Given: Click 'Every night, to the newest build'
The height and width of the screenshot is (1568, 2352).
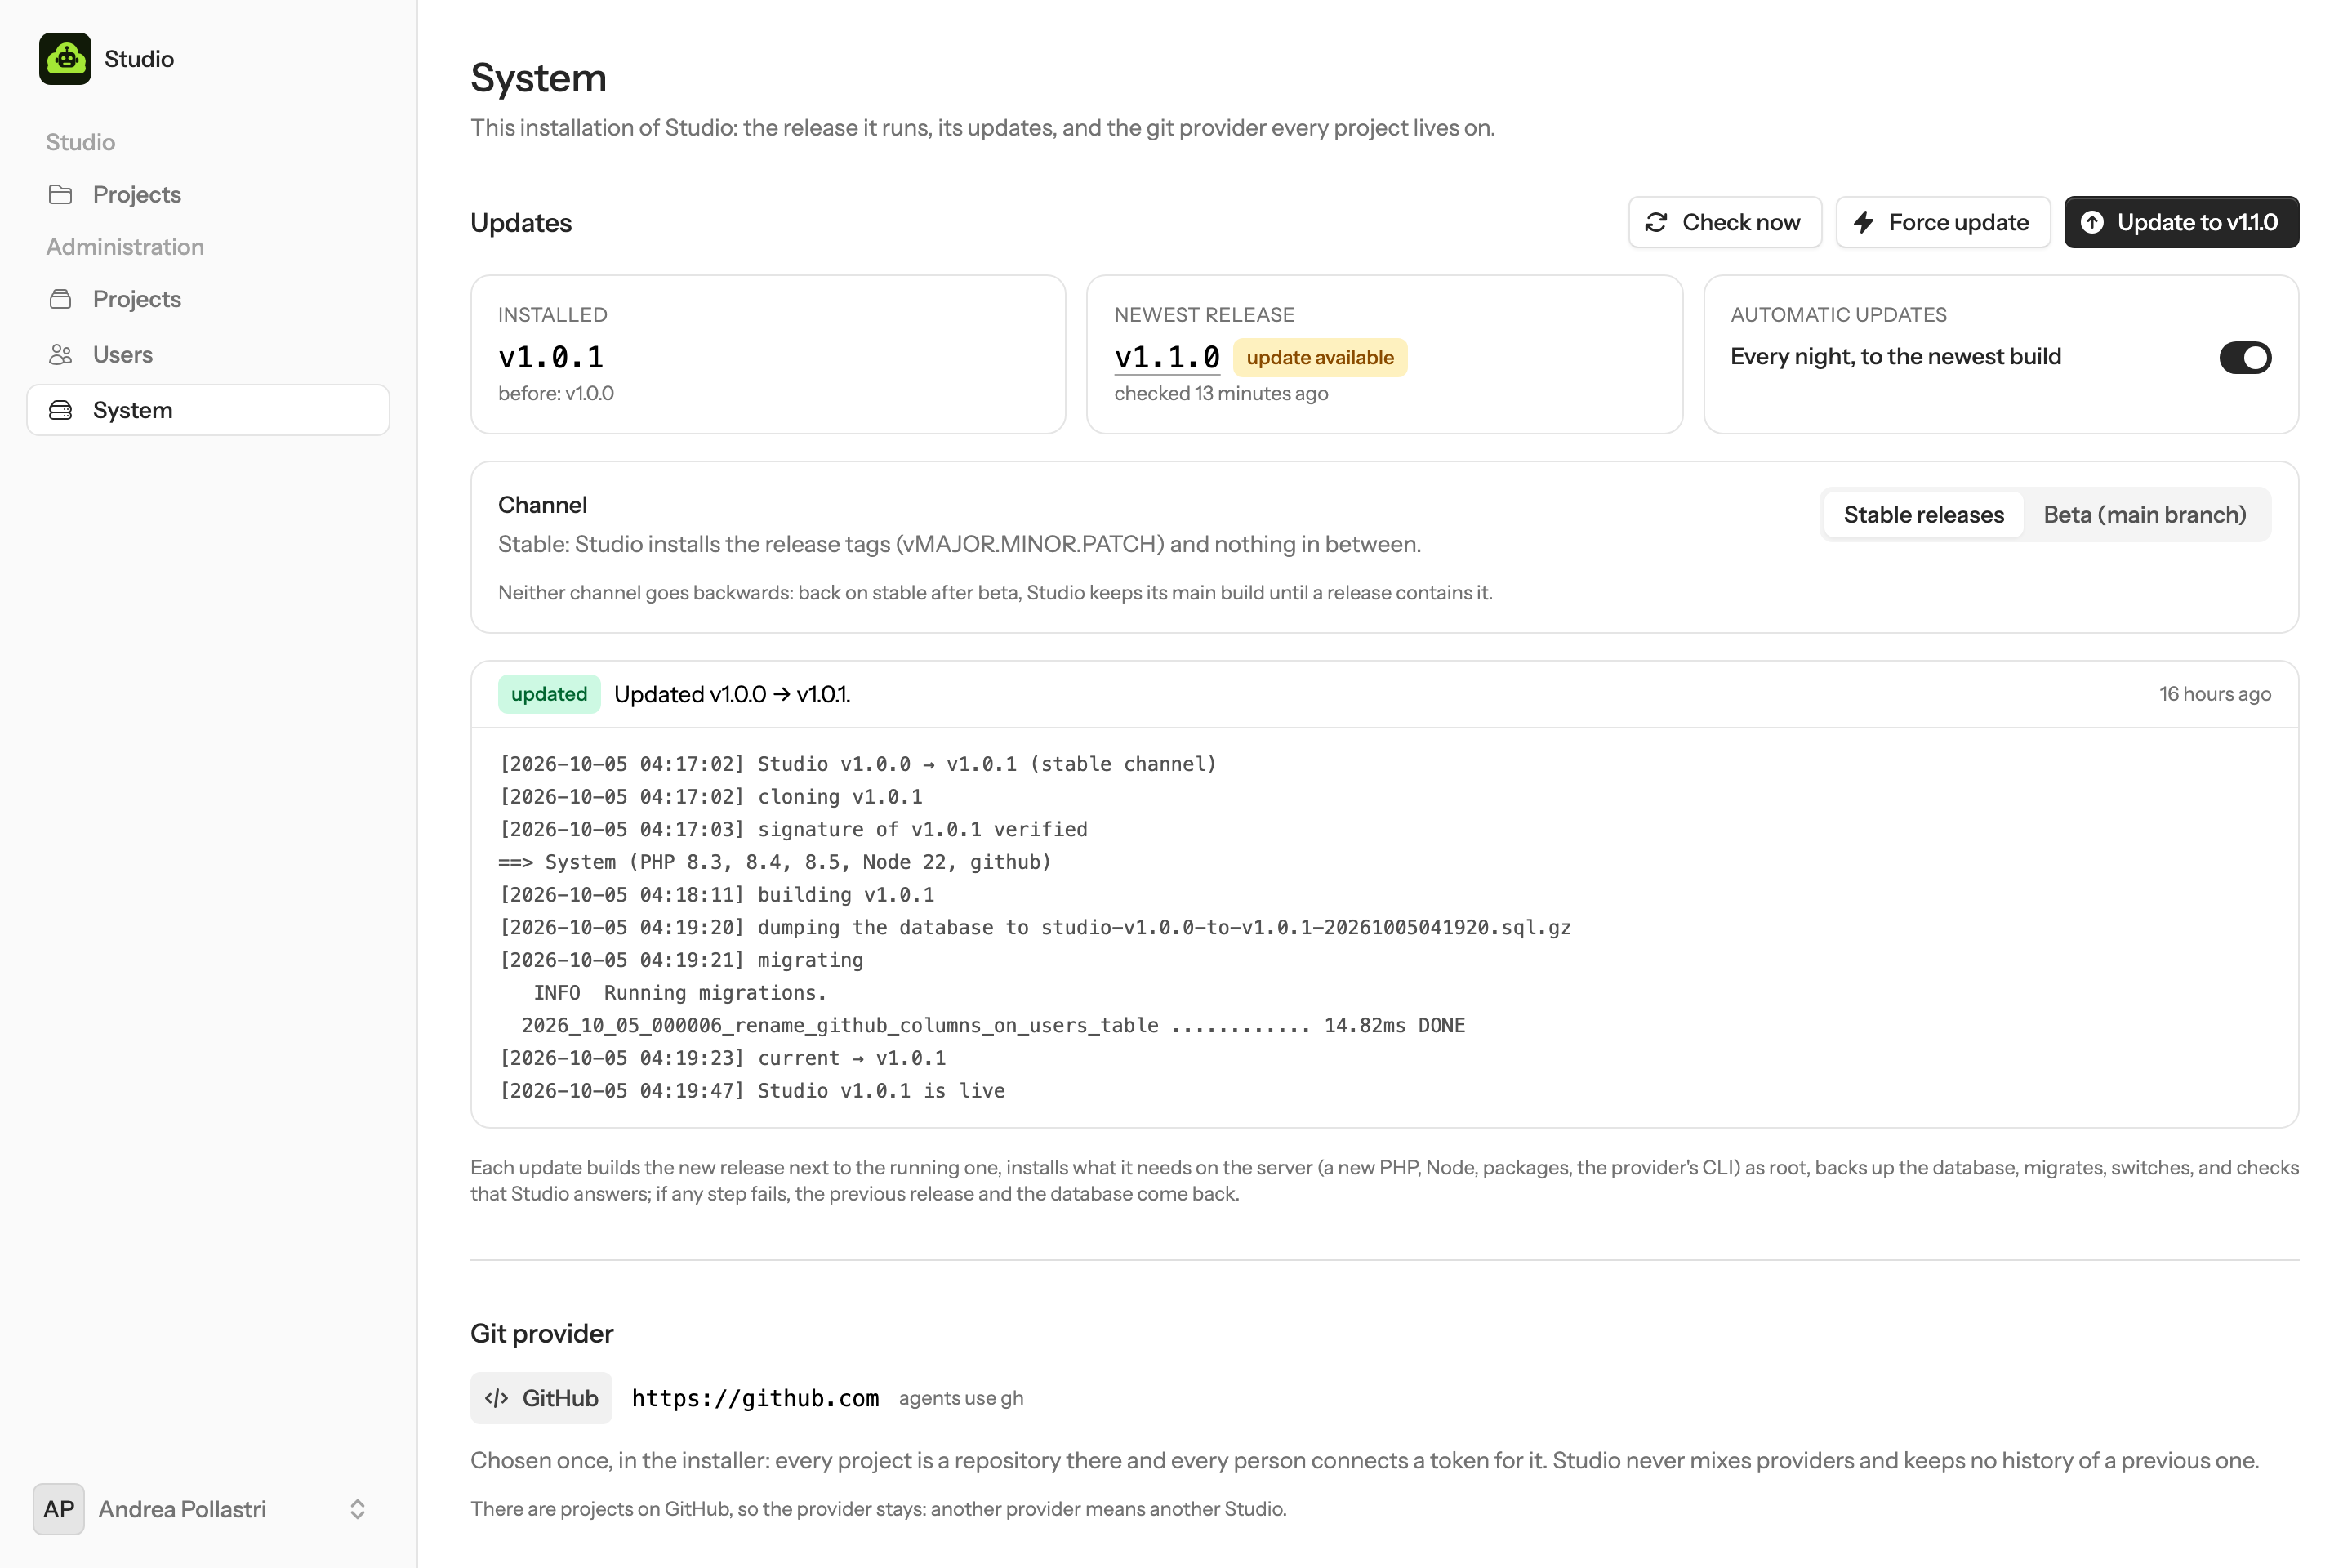Looking at the screenshot, I should pos(1895,357).
